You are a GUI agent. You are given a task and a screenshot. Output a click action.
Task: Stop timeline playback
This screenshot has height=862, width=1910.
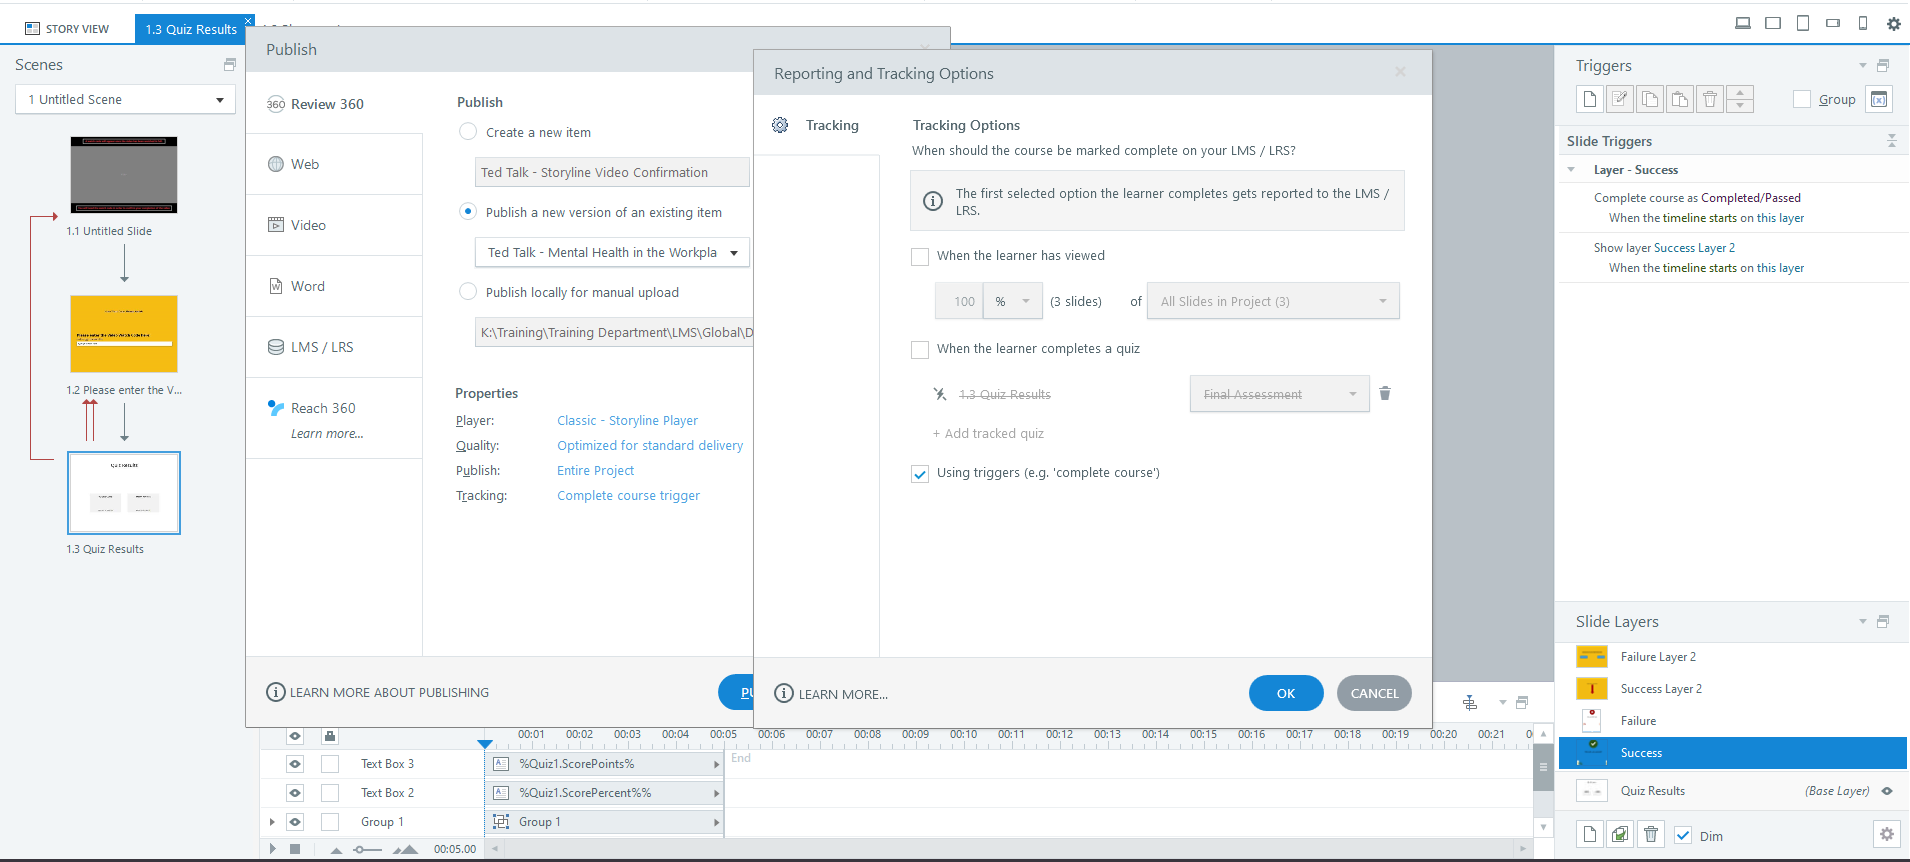[295, 849]
